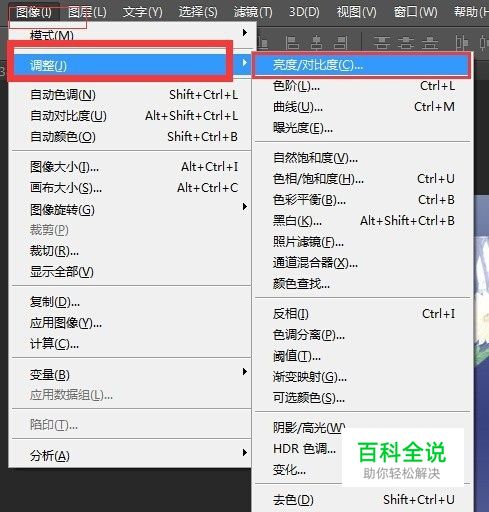This screenshot has width=489, height=512.
Task: Choose 色阶(L)... adjustment
Action: [x=362, y=86]
